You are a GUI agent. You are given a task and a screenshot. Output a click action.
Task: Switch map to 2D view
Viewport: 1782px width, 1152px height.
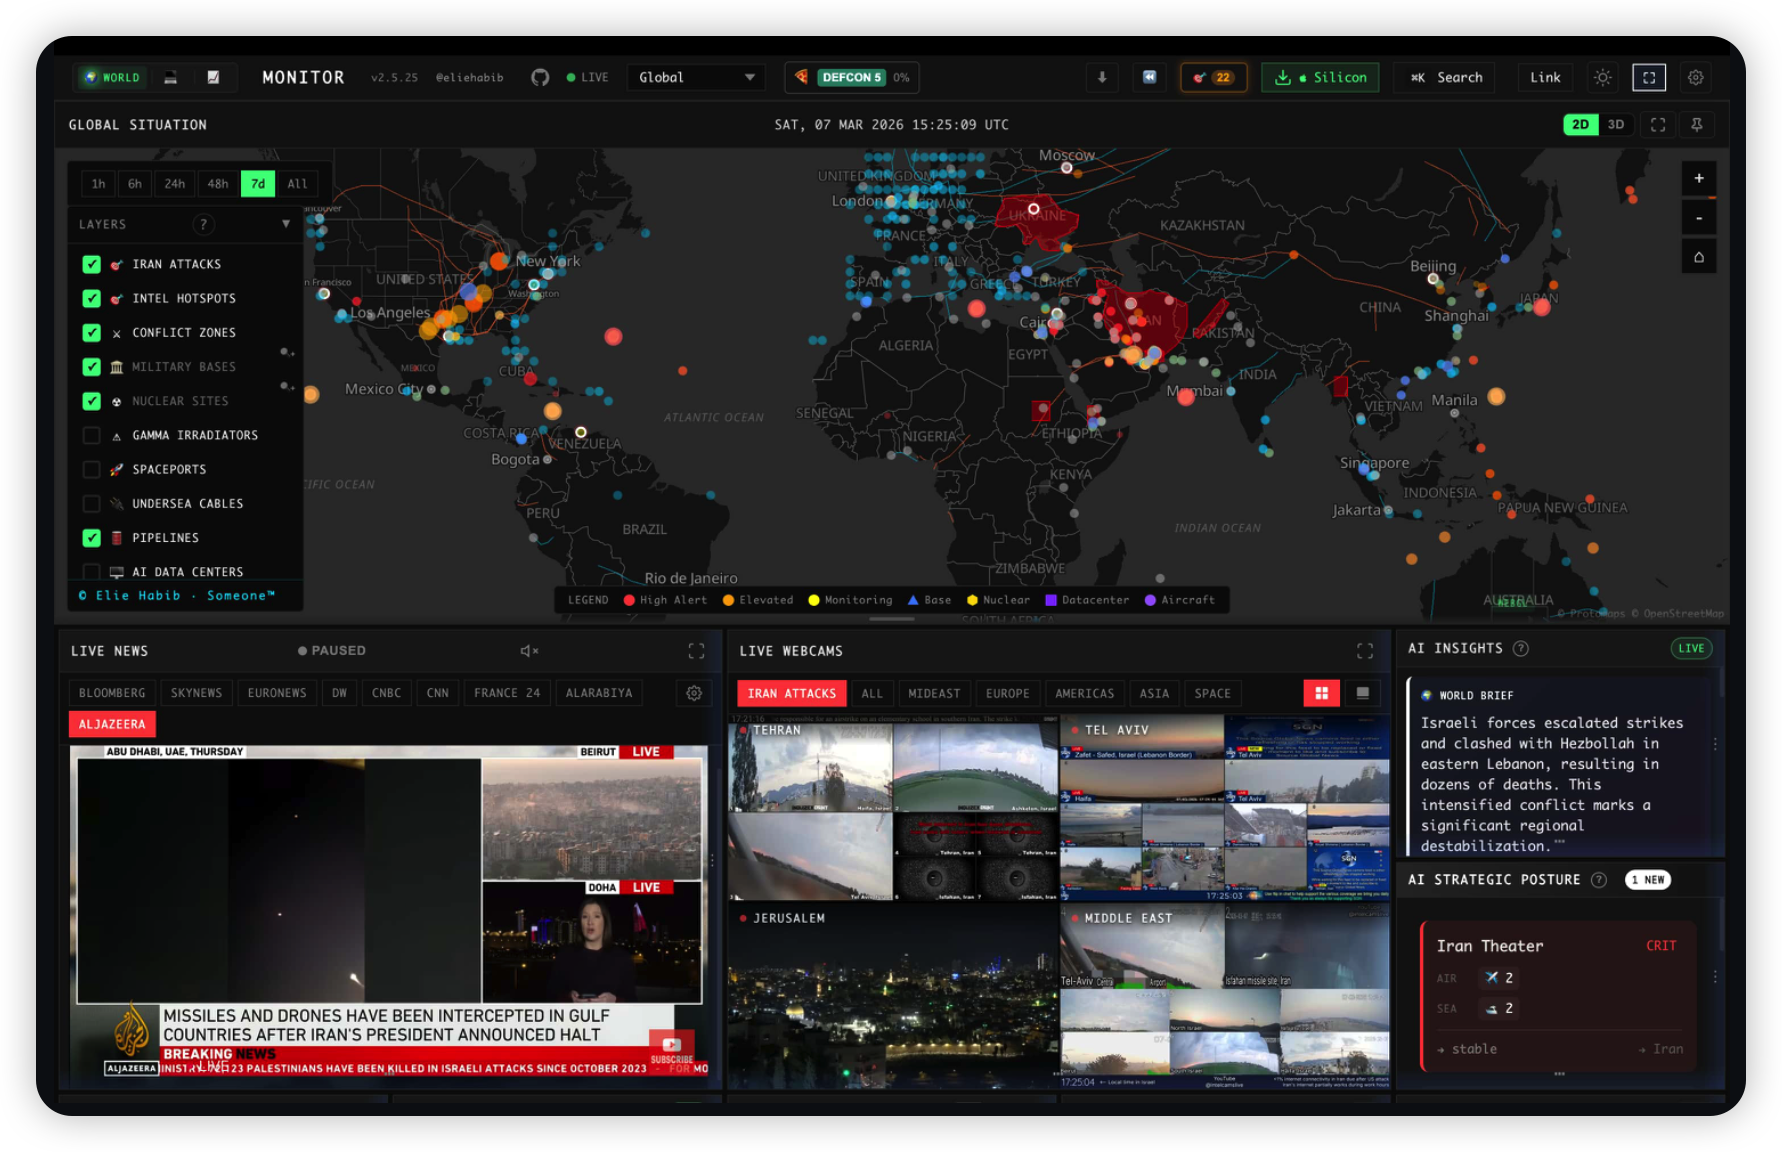[x=1580, y=124]
